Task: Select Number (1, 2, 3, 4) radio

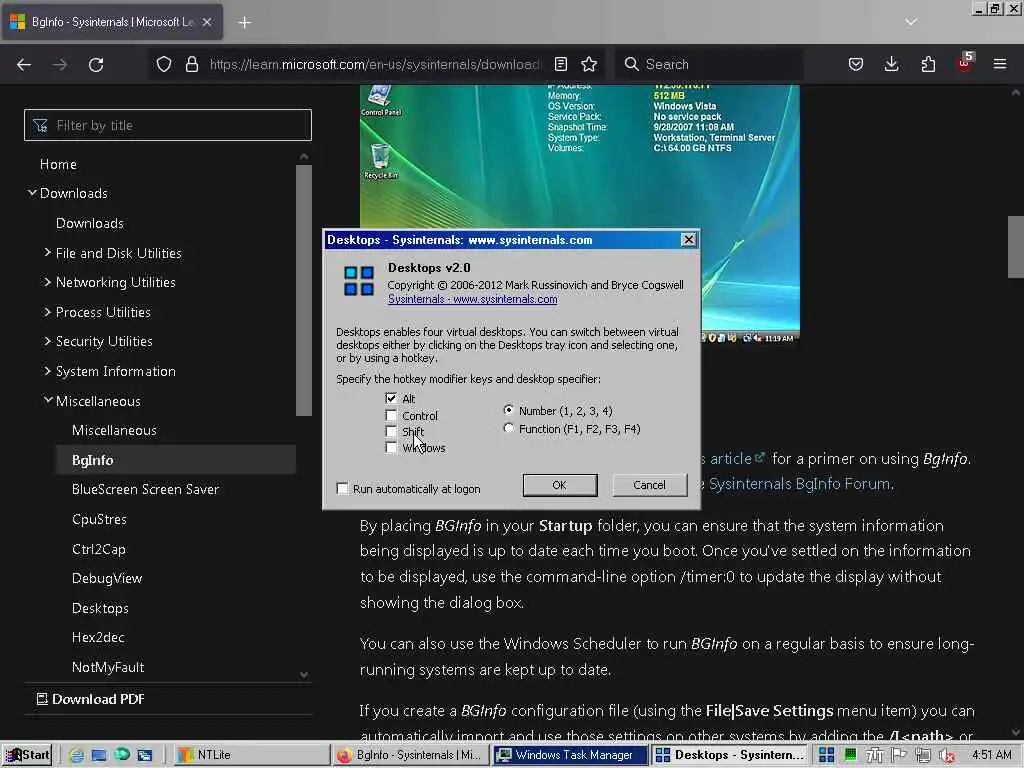Action: (x=509, y=410)
